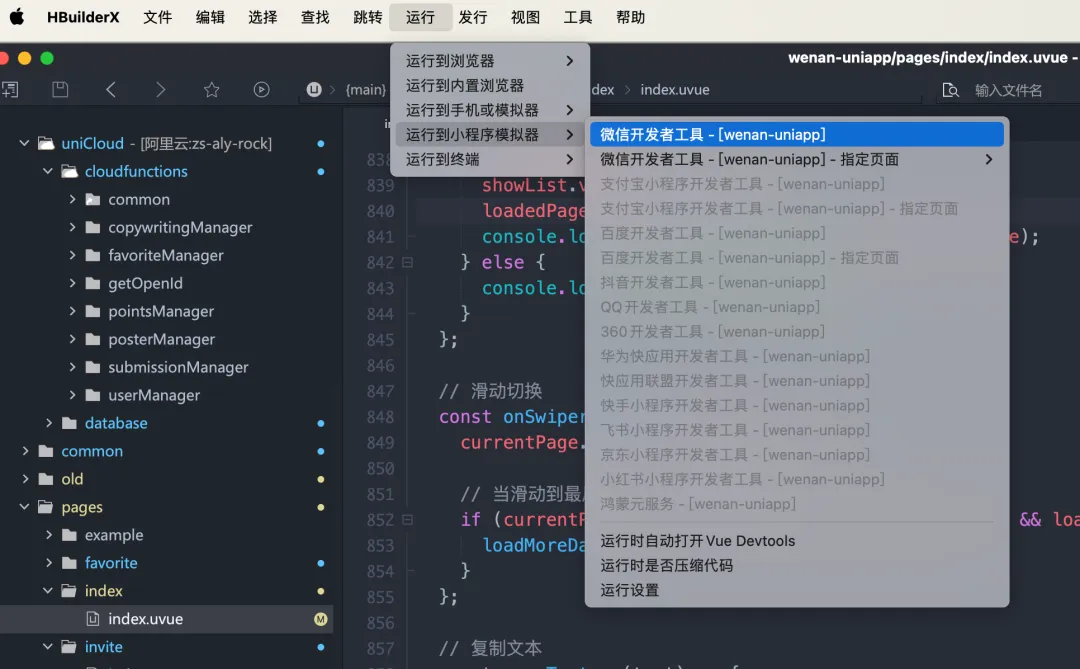Click the bookmark star icon
Screen dimensions: 1080x669
(x=211, y=90)
